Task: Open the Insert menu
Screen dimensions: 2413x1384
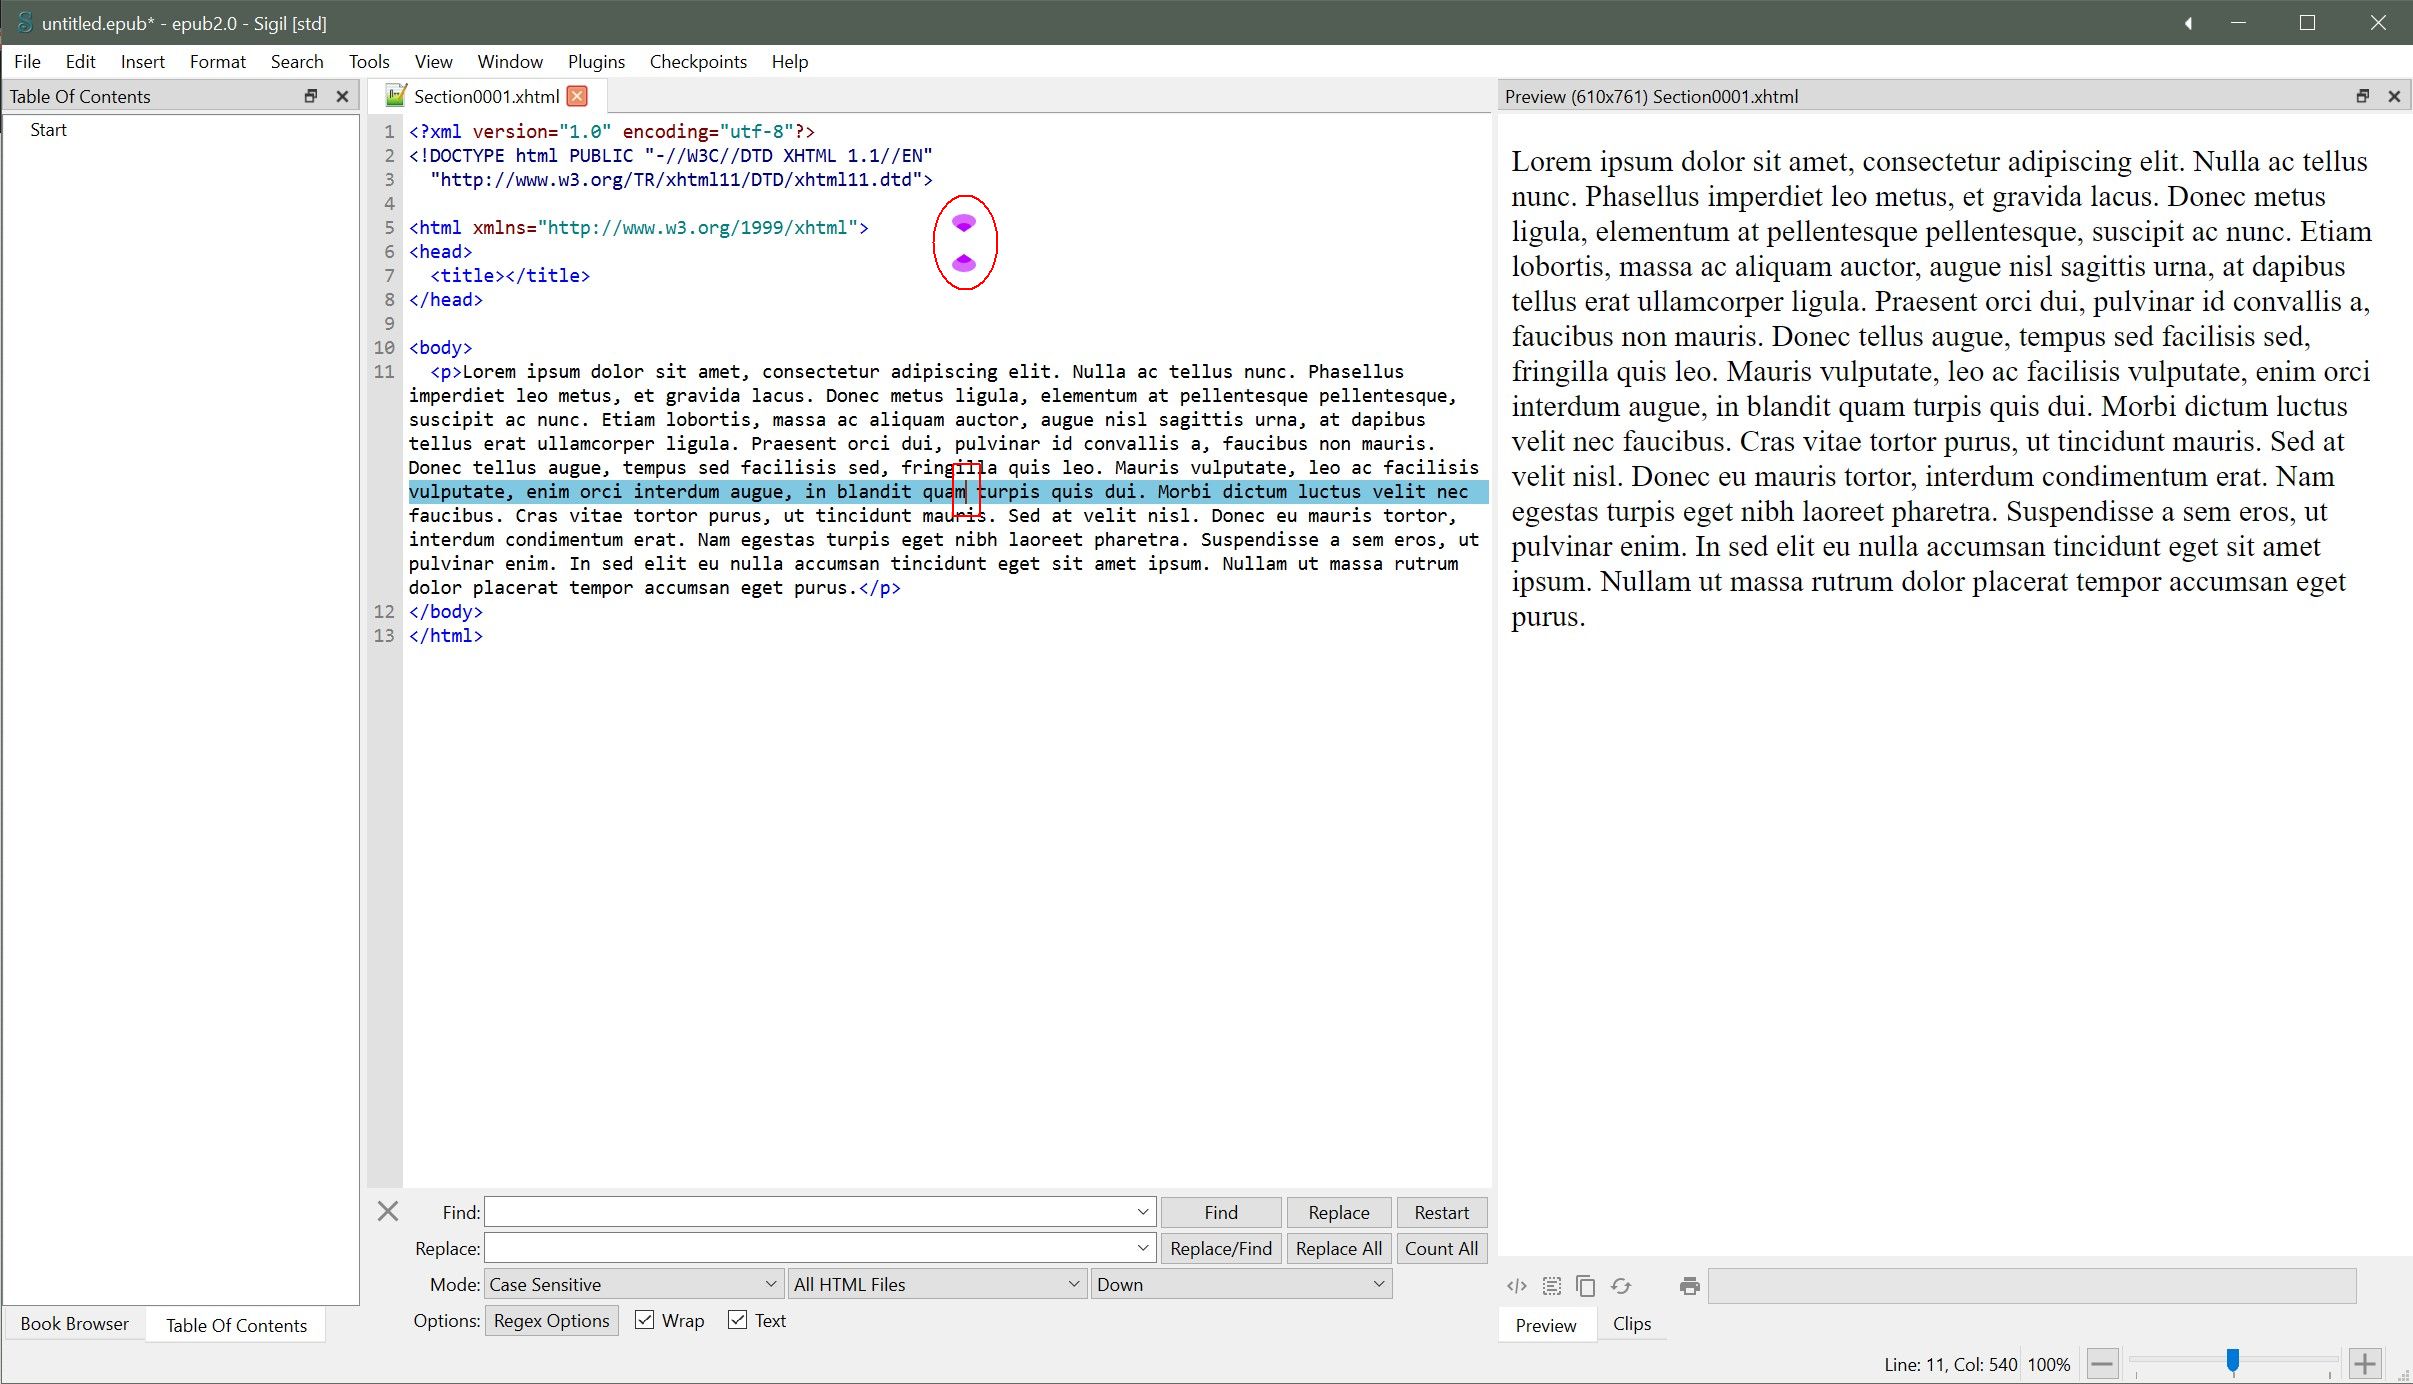Action: [143, 61]
